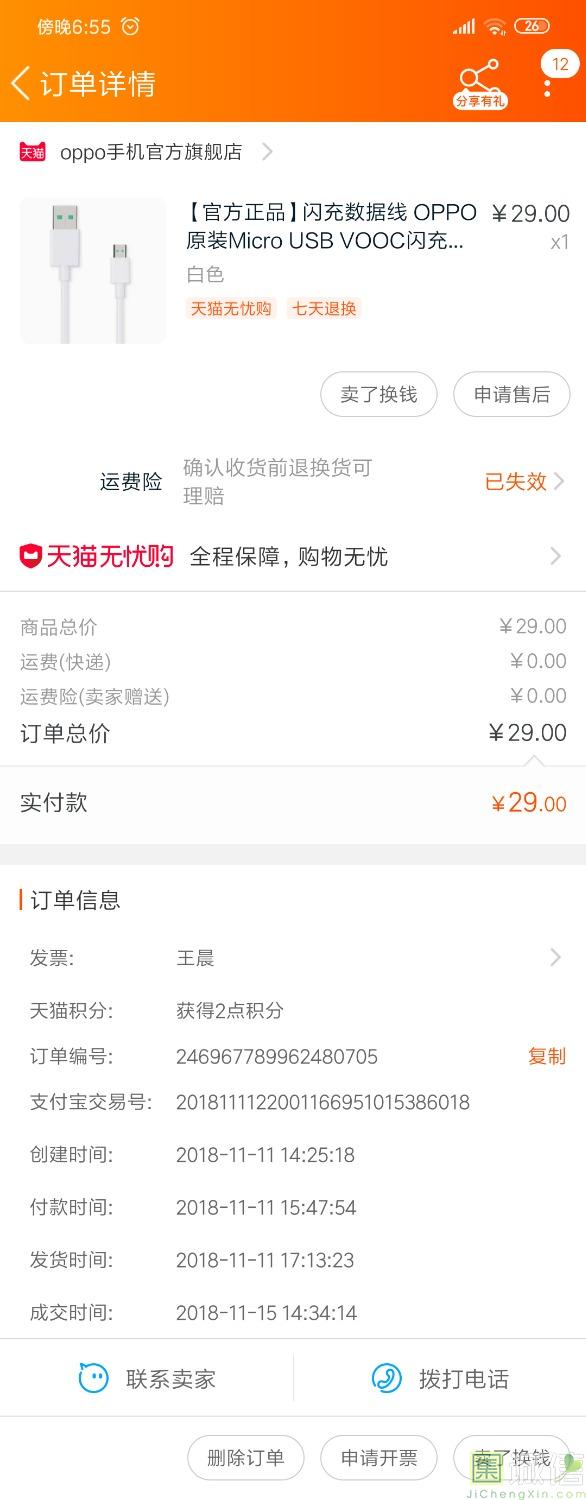Tap the Tmall cat logo beside the store name

pyautogui.click(x=32, y=152)
